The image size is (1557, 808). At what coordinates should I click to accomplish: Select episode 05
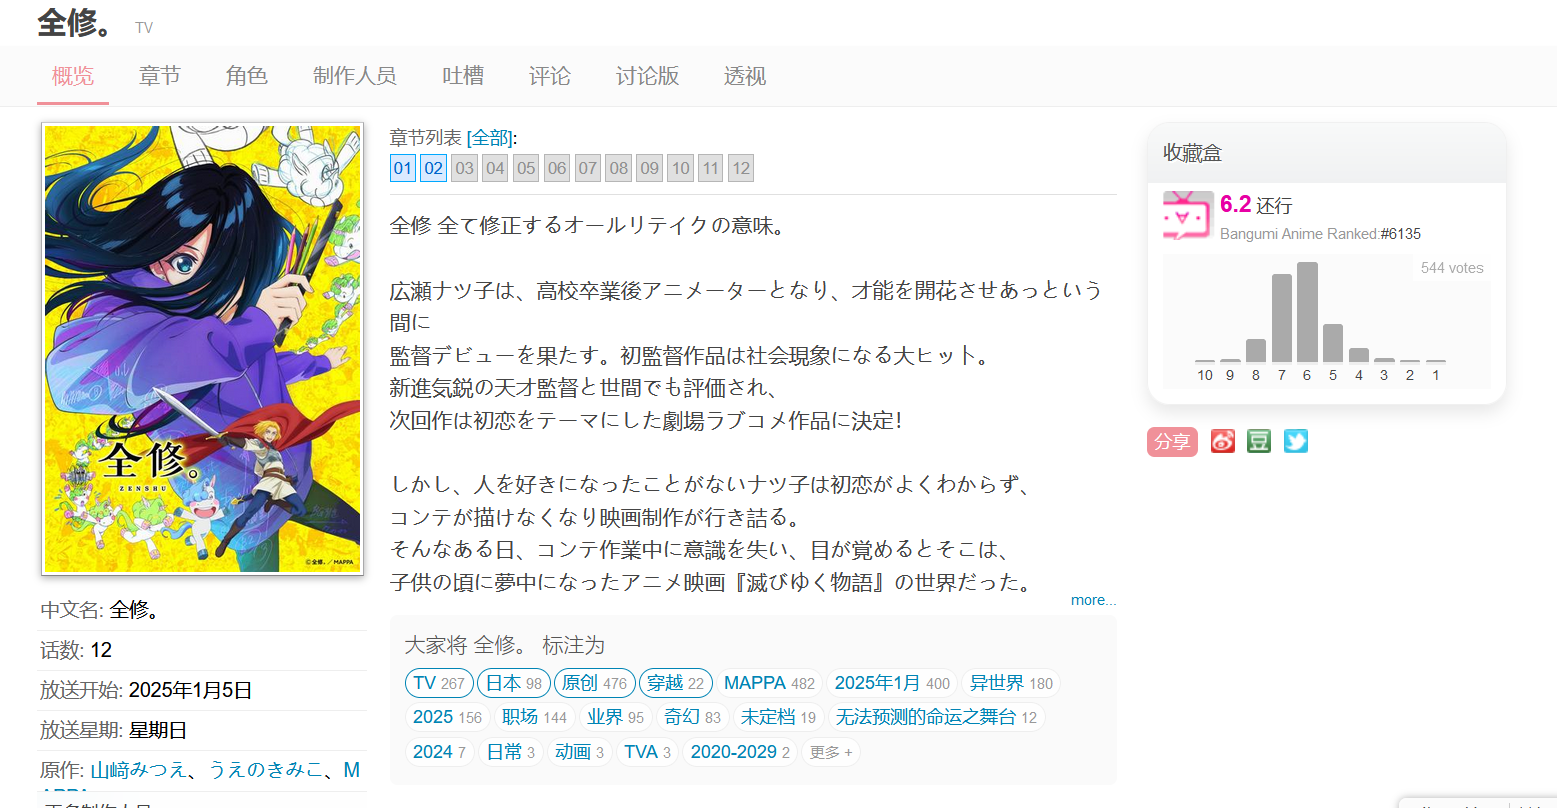pyautogui.click(x=527, y=168)
